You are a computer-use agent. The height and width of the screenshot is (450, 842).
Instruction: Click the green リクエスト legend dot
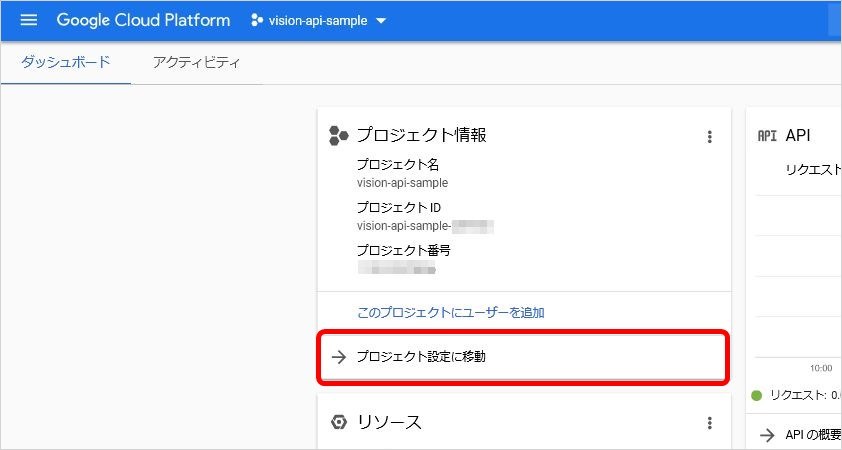click(757, 396)
